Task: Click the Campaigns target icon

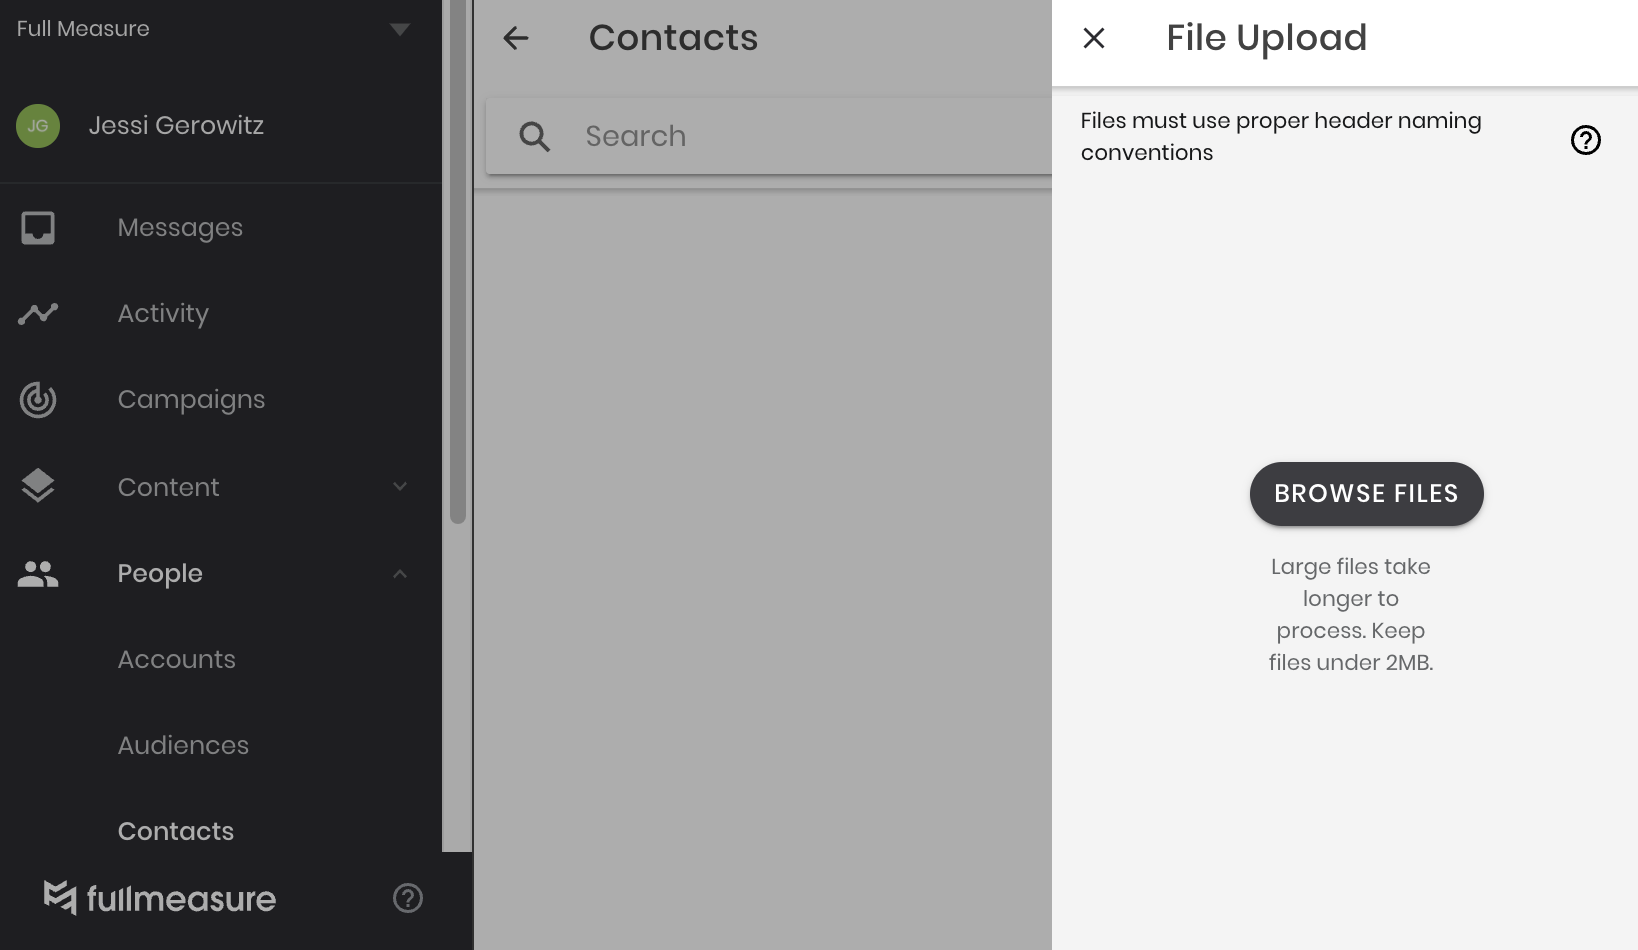Action: coord(38,400)
